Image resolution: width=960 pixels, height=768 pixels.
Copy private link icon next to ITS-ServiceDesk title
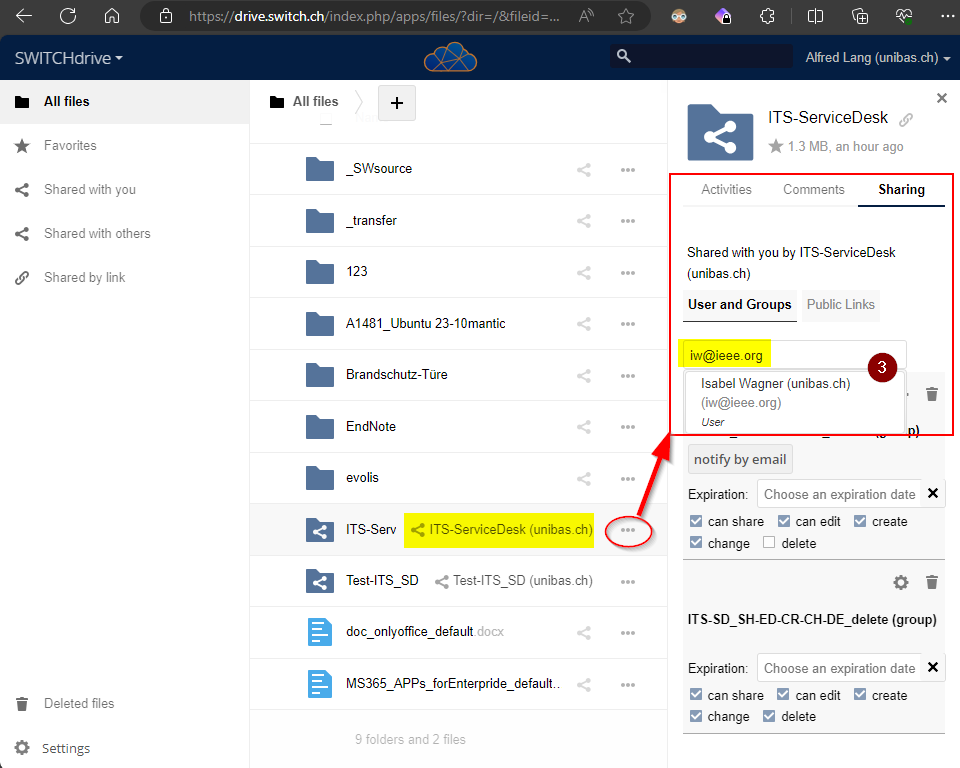tap(906, 119)
